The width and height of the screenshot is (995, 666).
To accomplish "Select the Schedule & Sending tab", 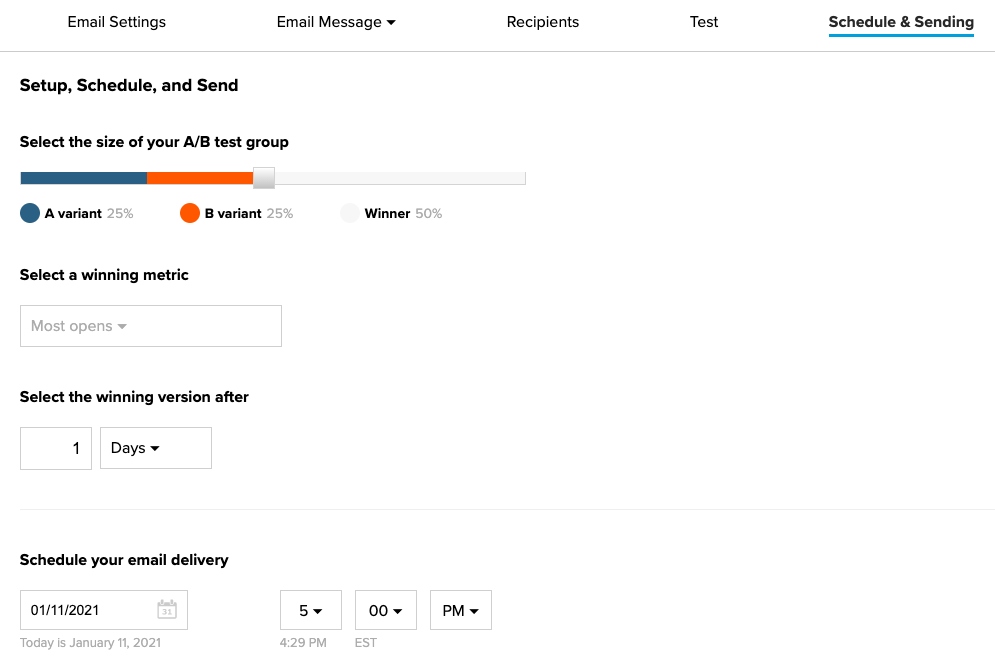I will 901,22.
